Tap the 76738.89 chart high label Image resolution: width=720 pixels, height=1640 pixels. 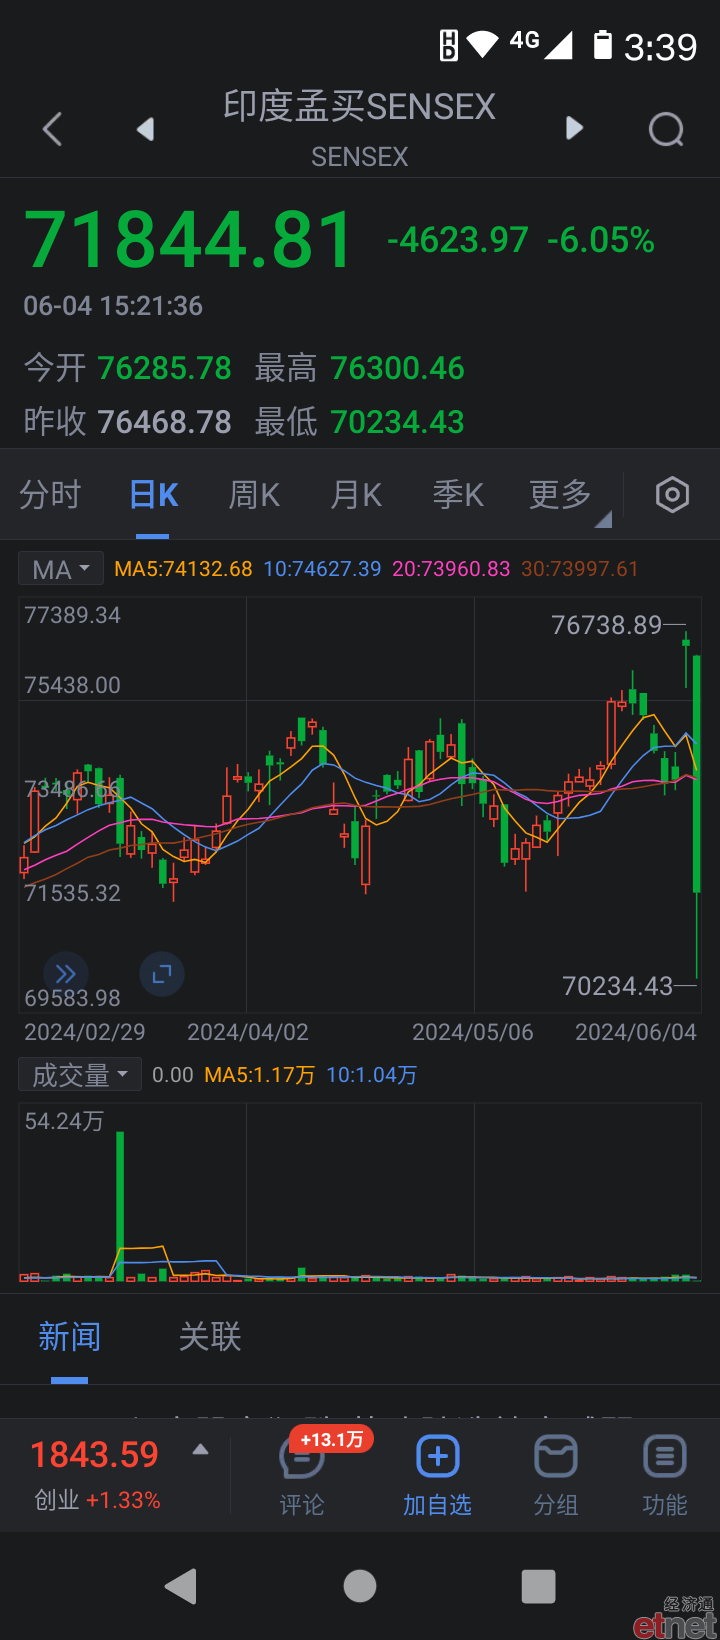pyautogui.click(x=607, y=625)
